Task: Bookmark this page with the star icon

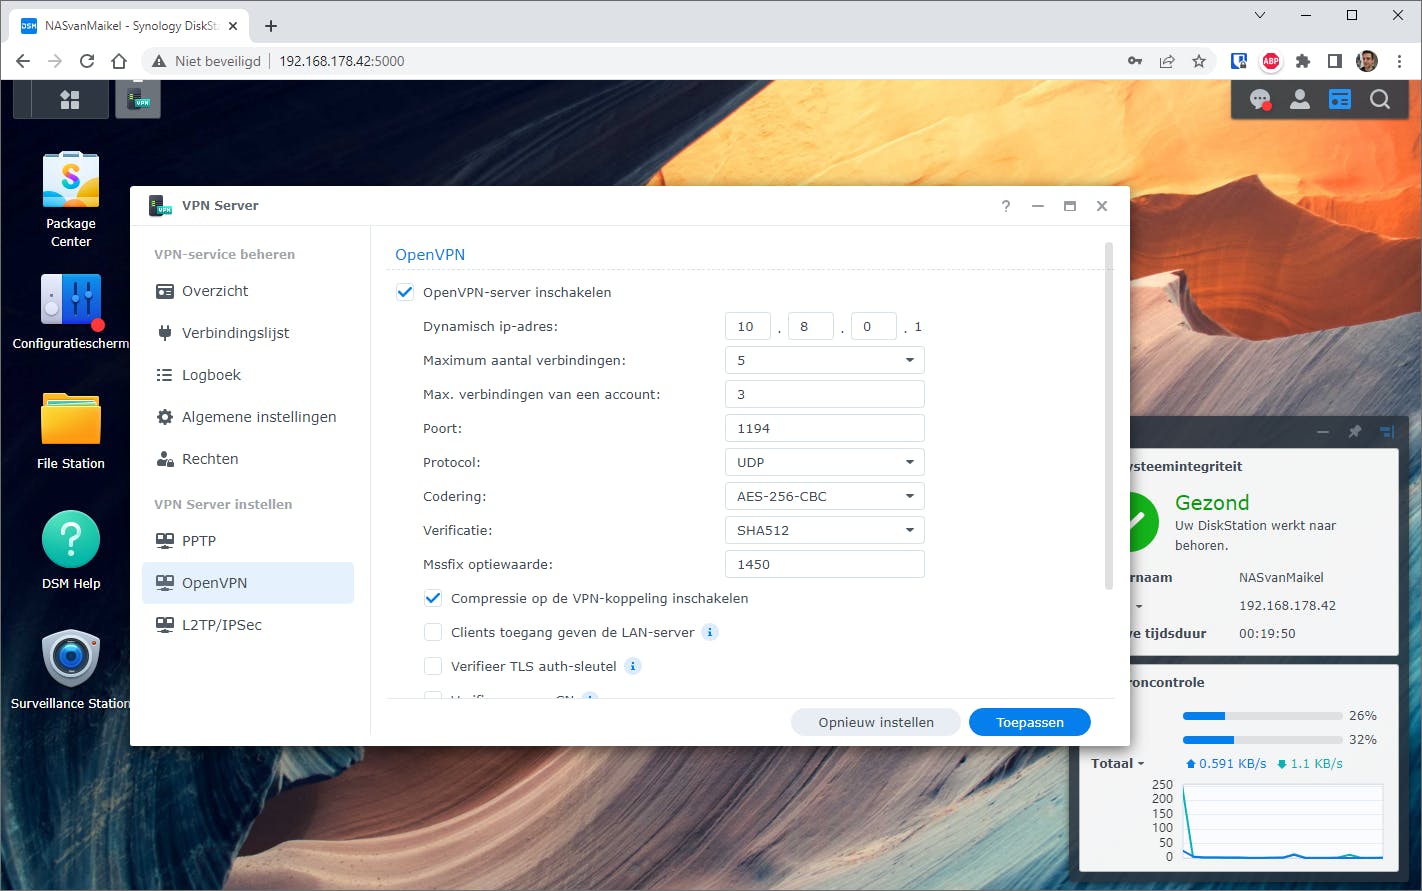Action: [x=1199, y=61]
